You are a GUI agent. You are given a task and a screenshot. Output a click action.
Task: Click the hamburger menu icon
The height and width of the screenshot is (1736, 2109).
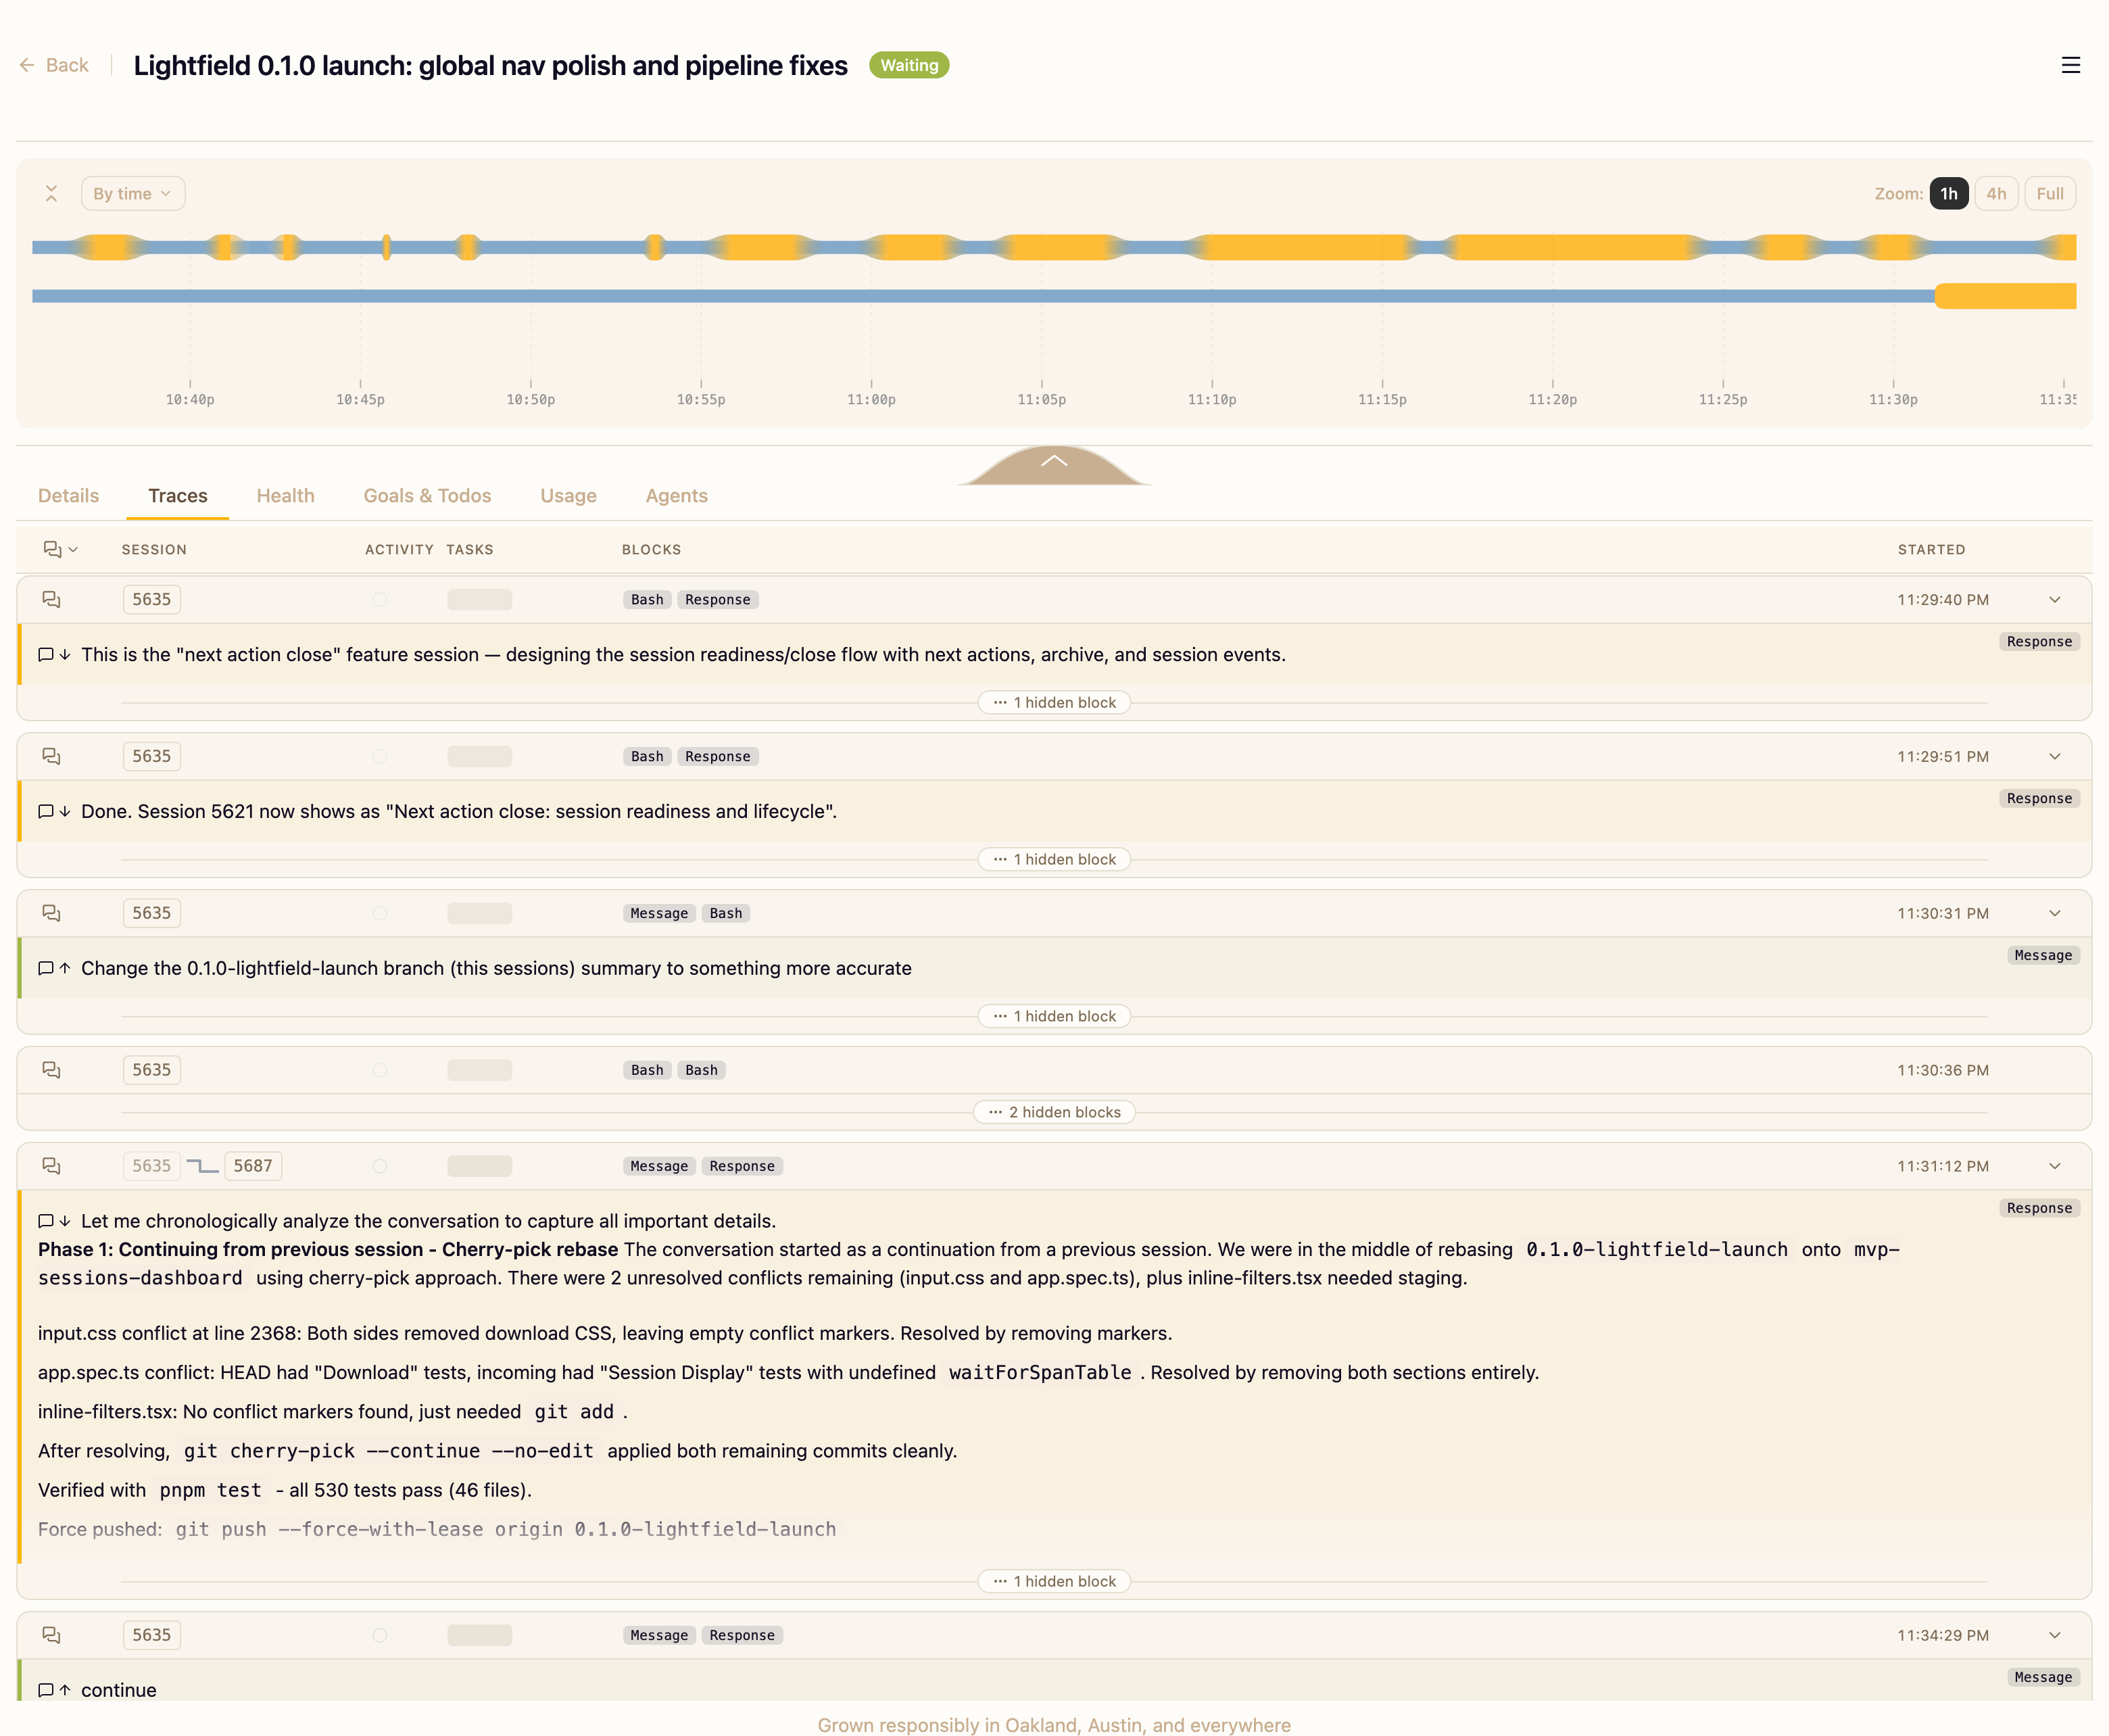(2070, 65)
